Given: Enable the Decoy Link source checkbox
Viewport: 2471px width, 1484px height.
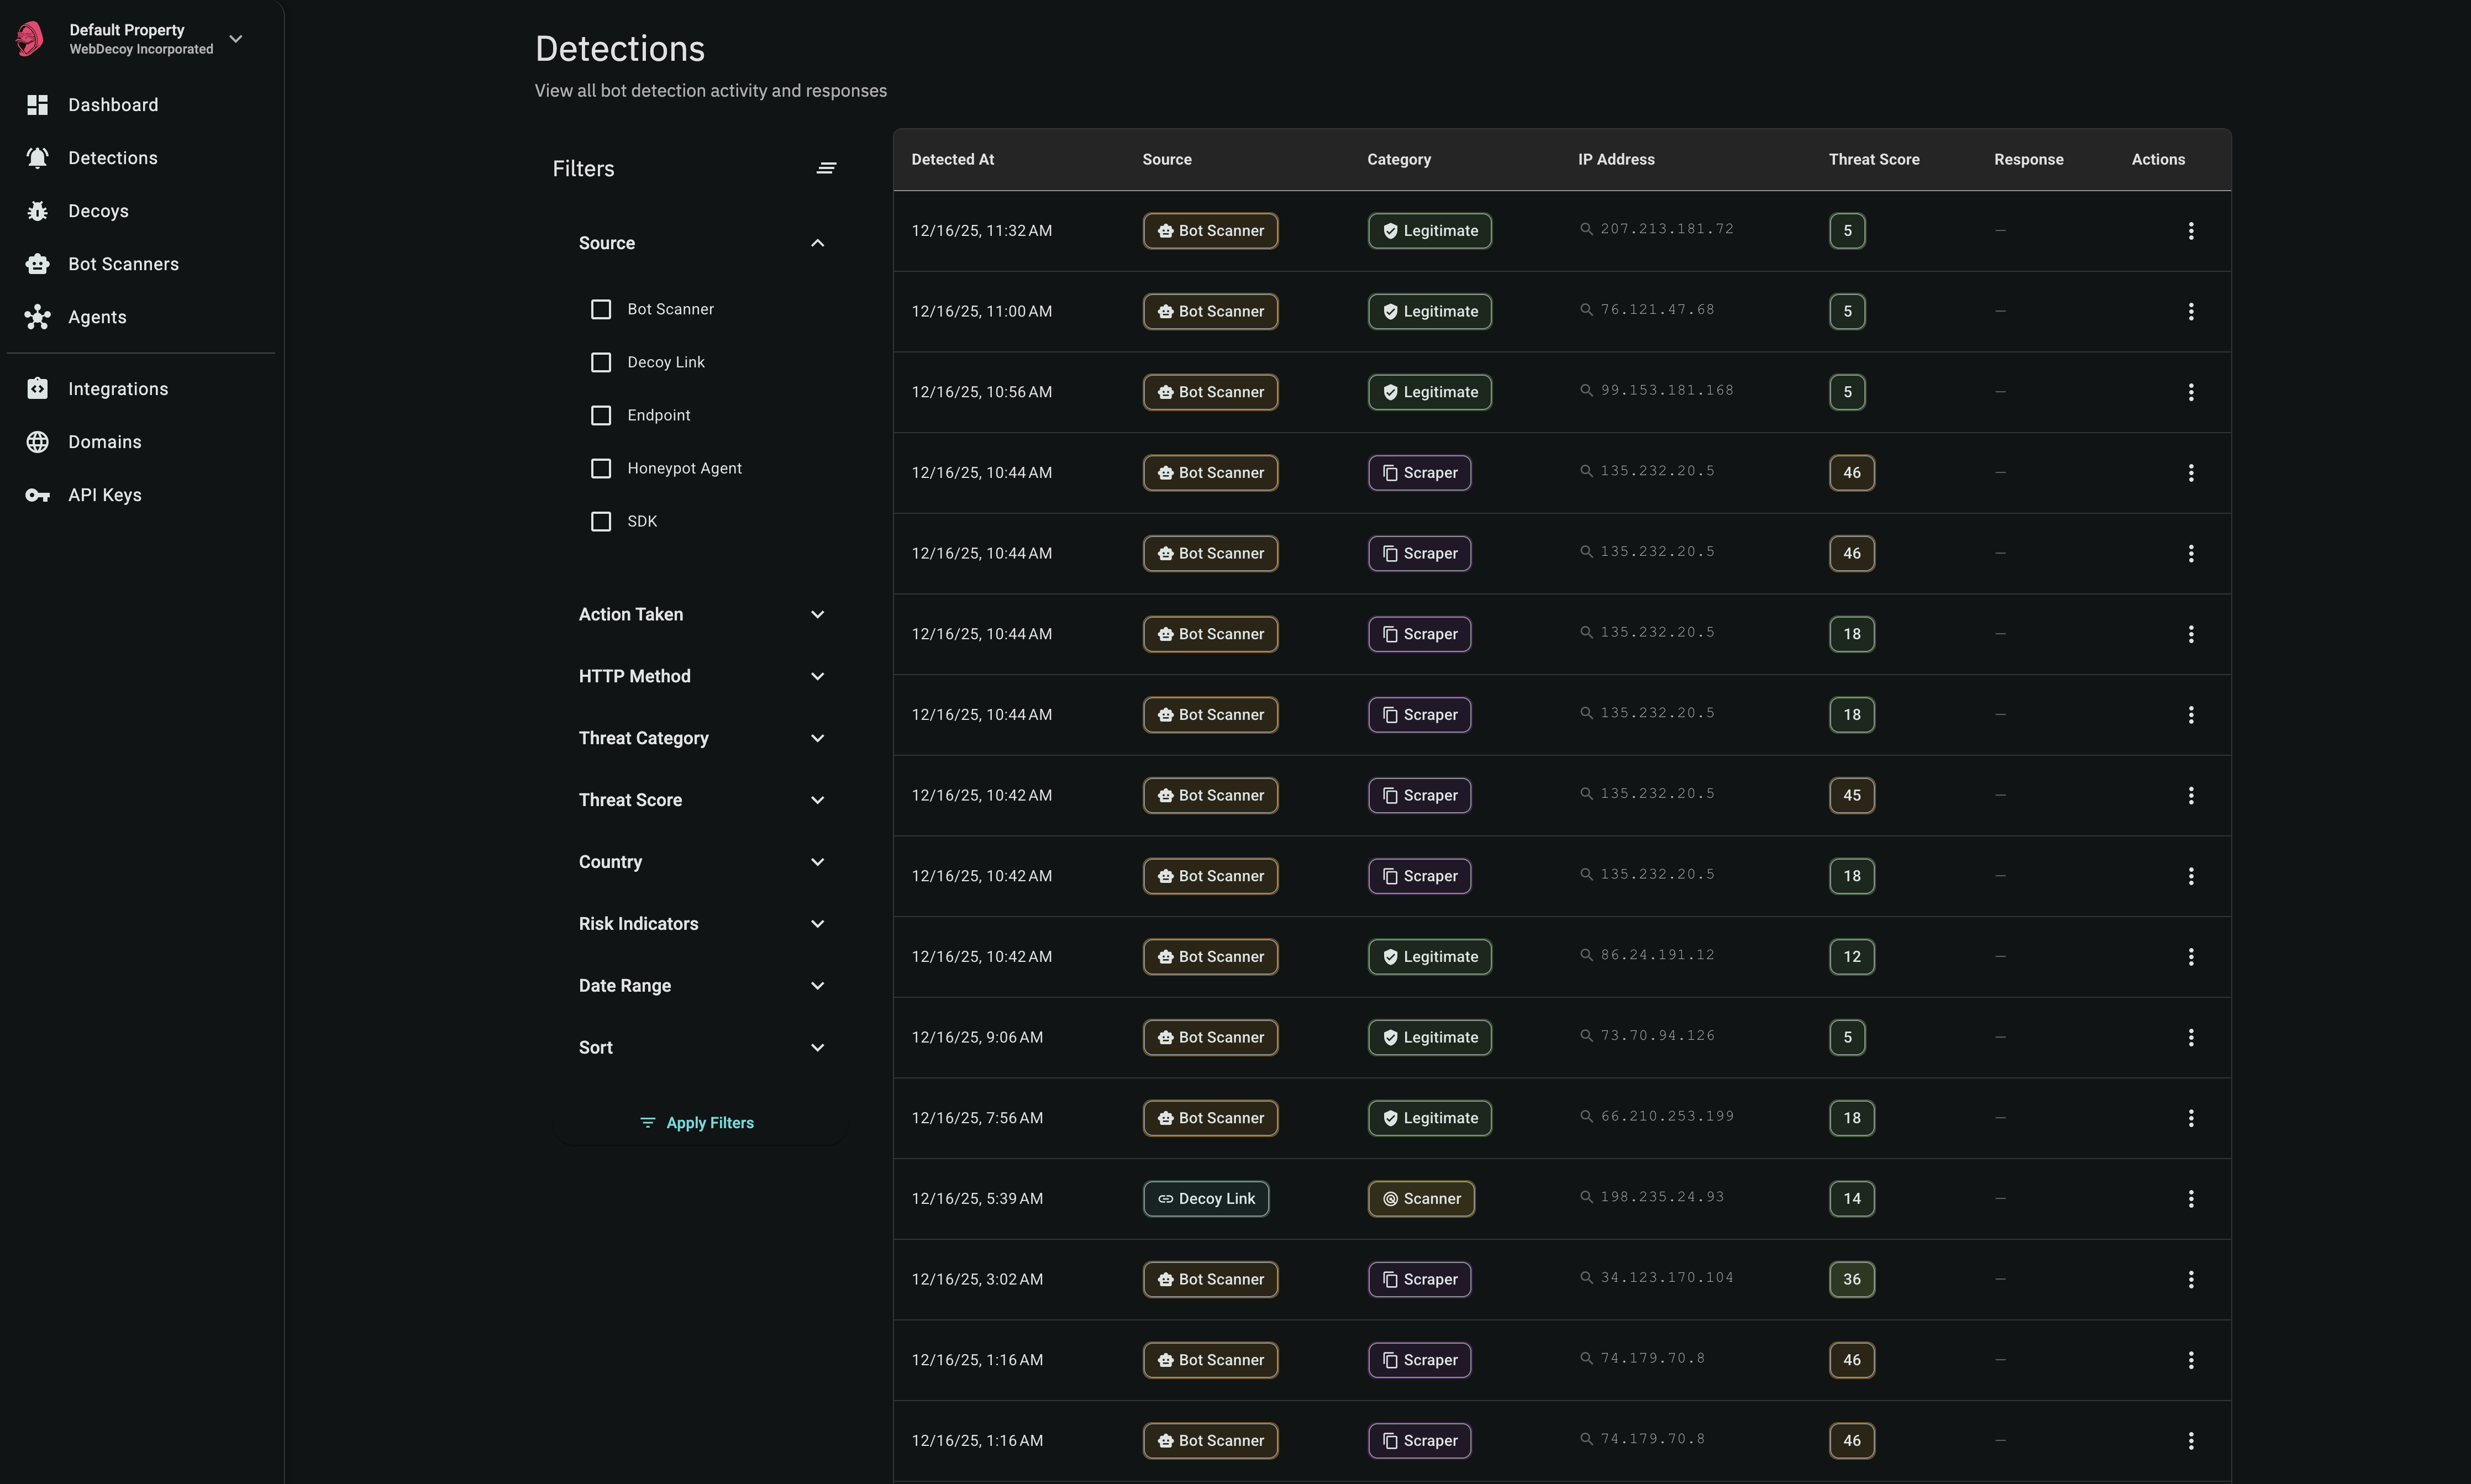Looking at the screenshot, I should 600,363.
